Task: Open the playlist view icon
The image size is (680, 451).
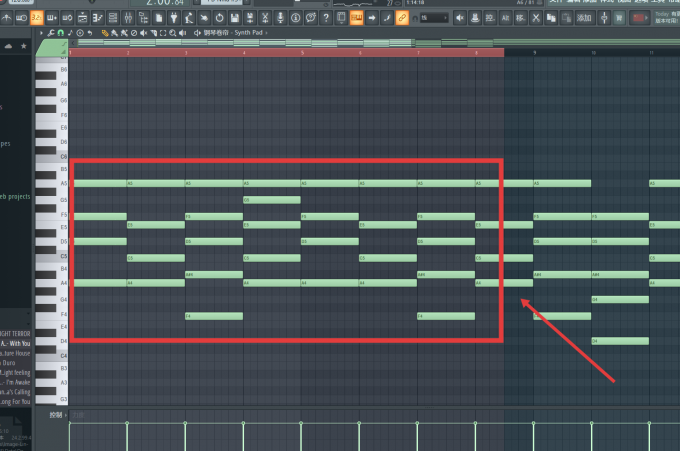Action: [113, 18]
